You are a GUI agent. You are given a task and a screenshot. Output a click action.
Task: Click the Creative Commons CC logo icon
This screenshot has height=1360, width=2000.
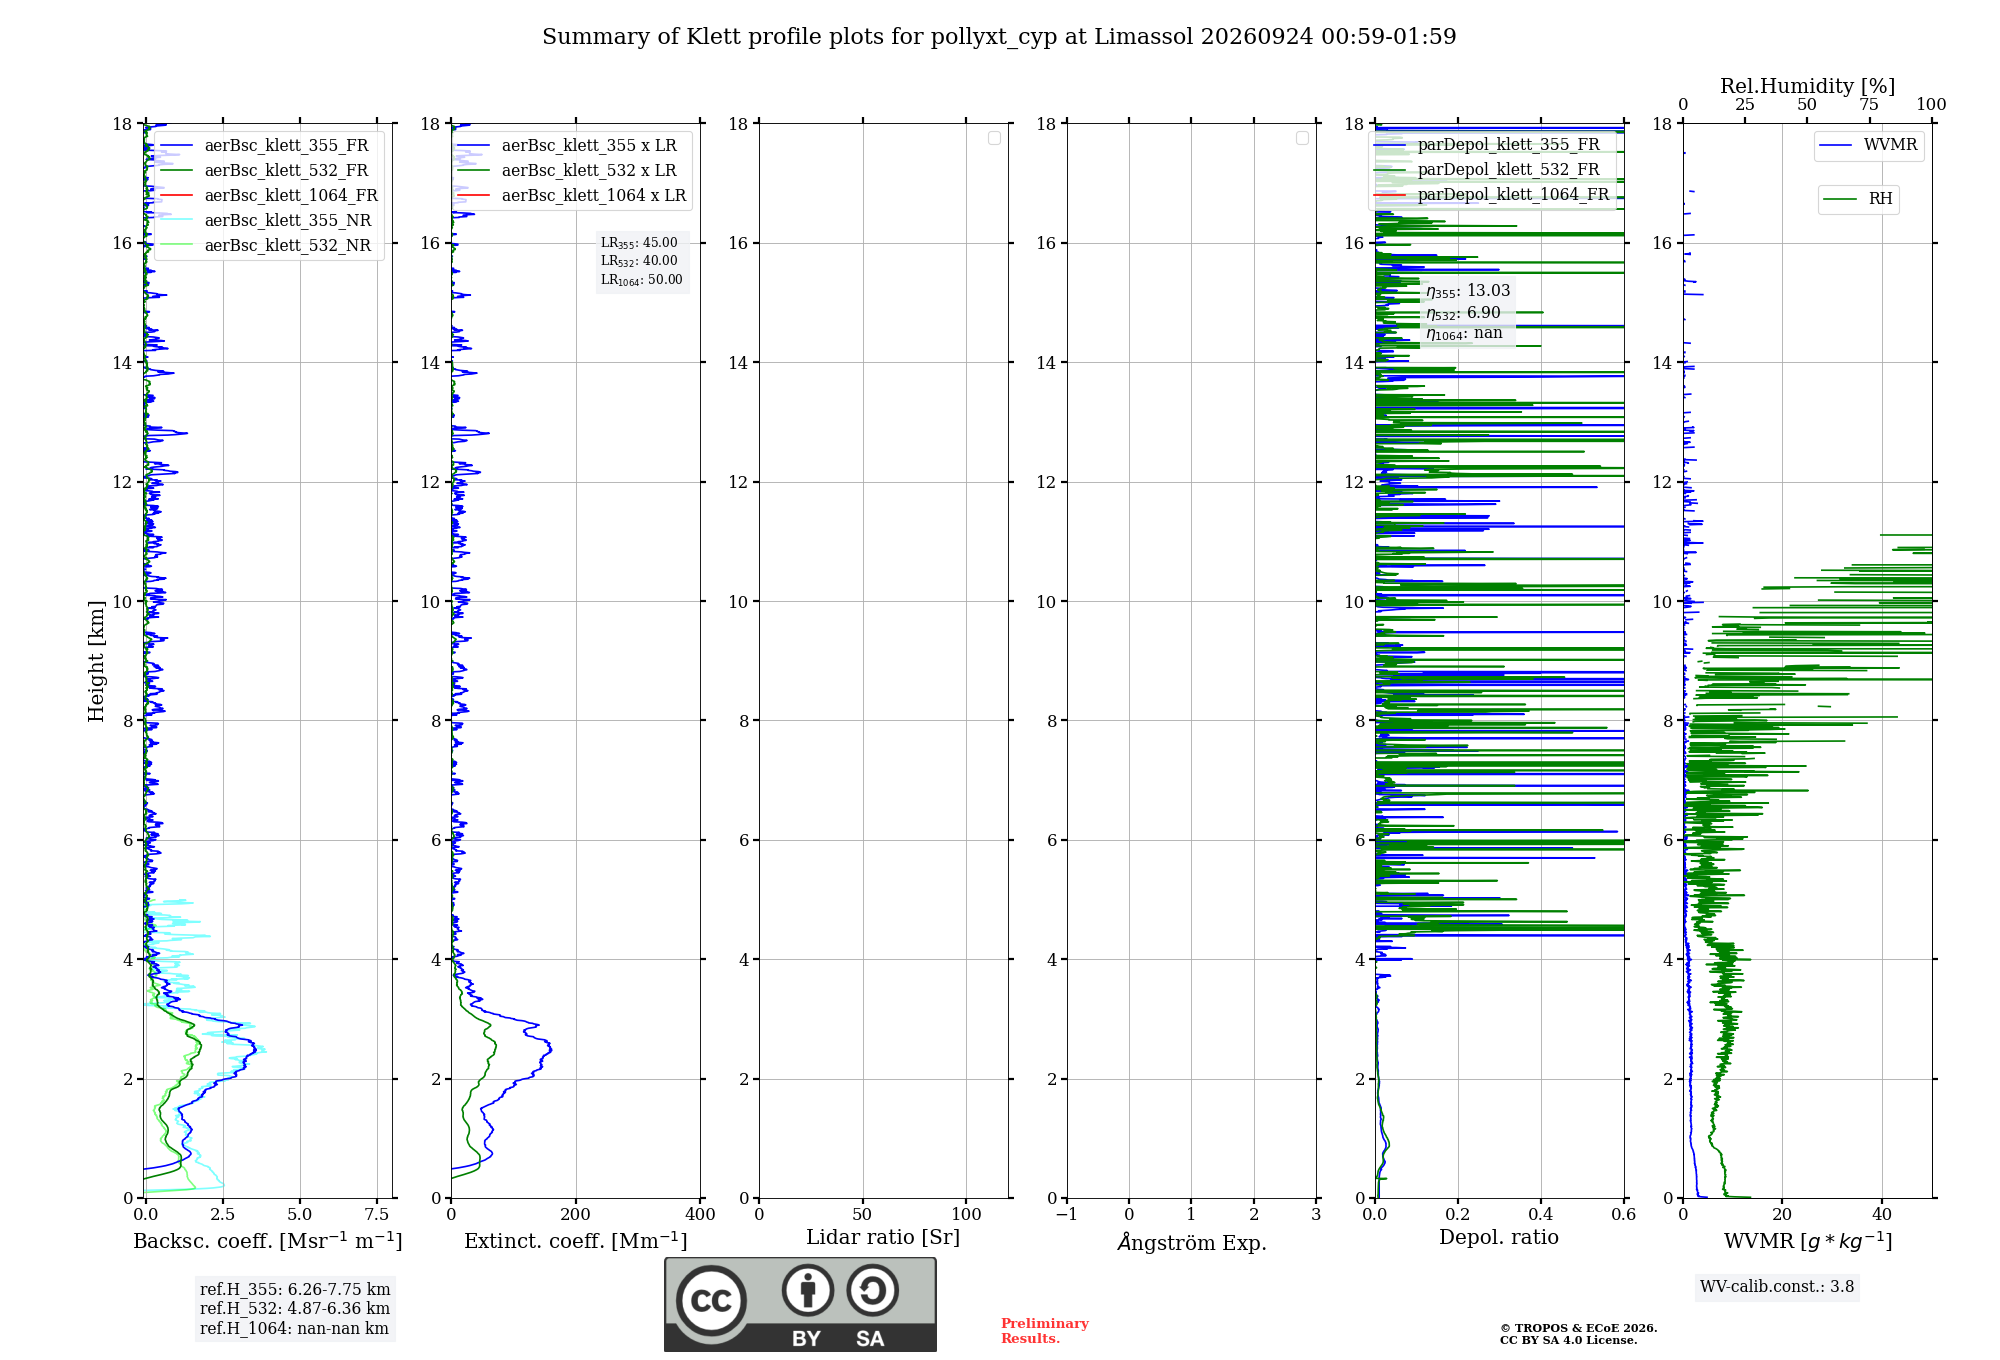711,1301
